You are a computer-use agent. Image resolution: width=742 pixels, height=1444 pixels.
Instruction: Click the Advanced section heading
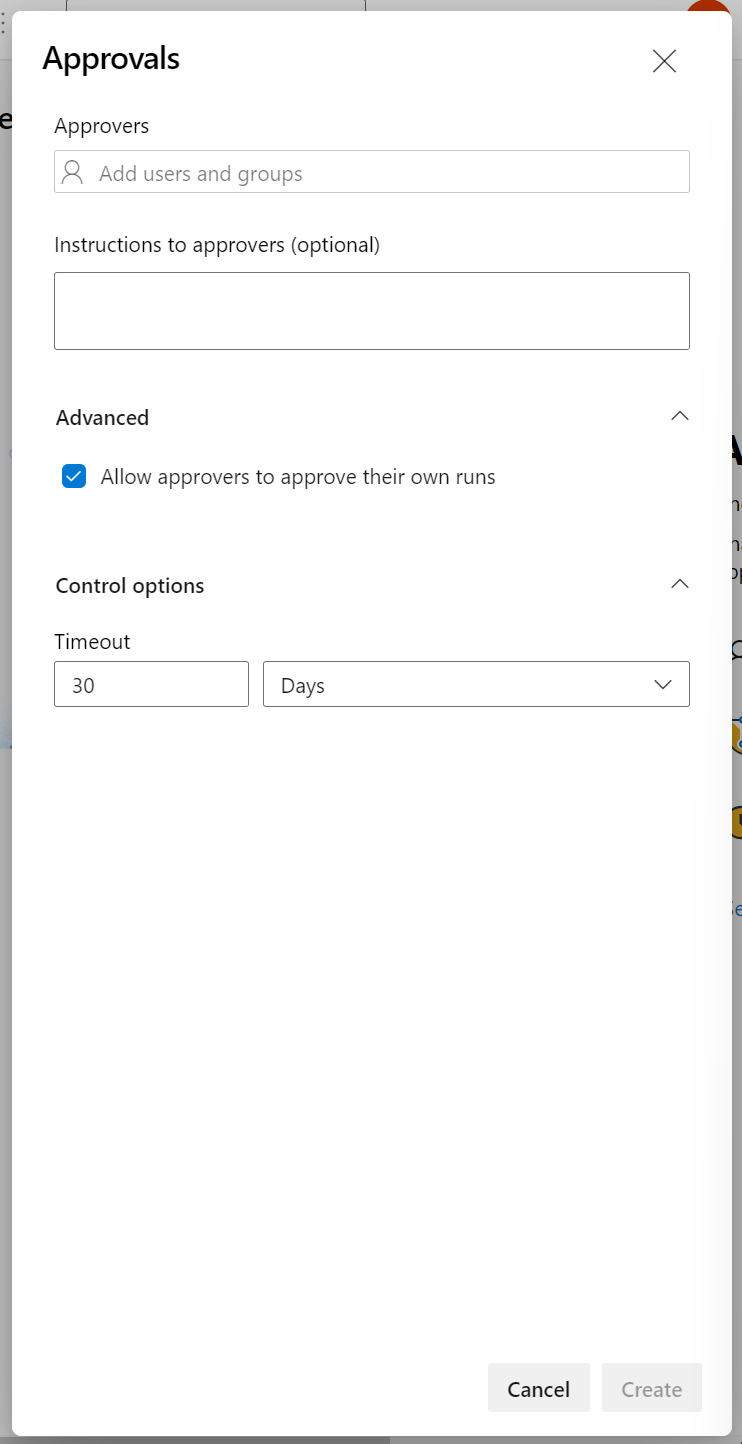pos(102,417)
